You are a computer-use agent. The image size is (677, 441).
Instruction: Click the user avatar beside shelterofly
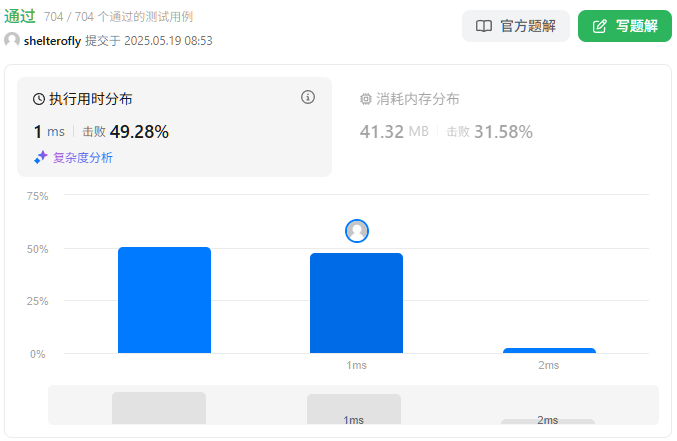pyautogui.click(x=12, y=40)
